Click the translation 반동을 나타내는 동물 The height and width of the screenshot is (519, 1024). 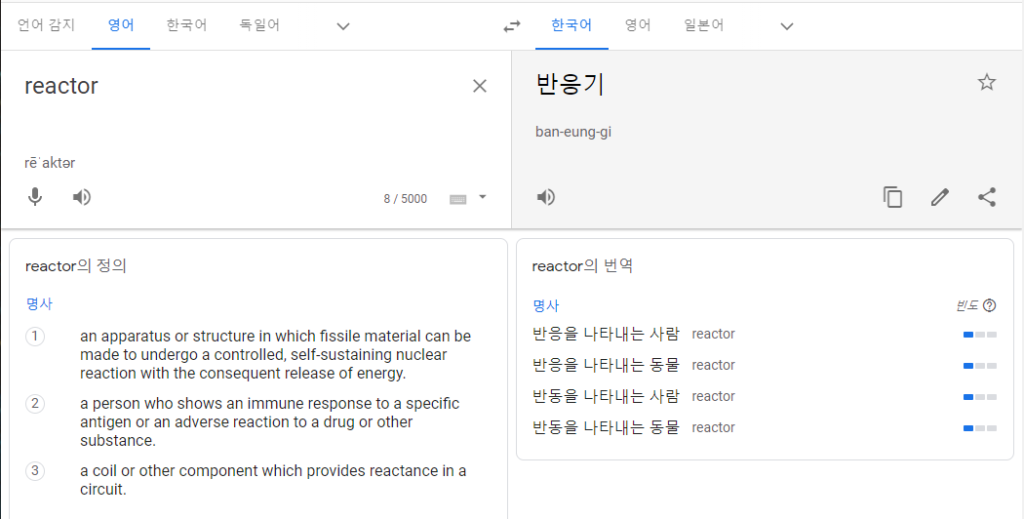(606, 428)
